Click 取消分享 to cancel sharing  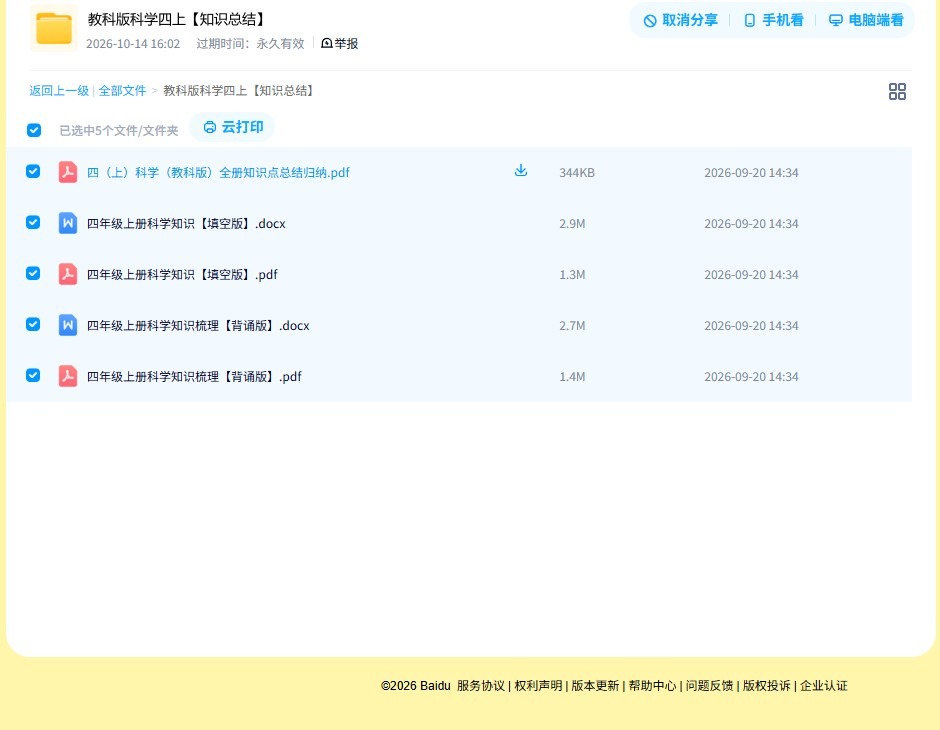point(680,20)
